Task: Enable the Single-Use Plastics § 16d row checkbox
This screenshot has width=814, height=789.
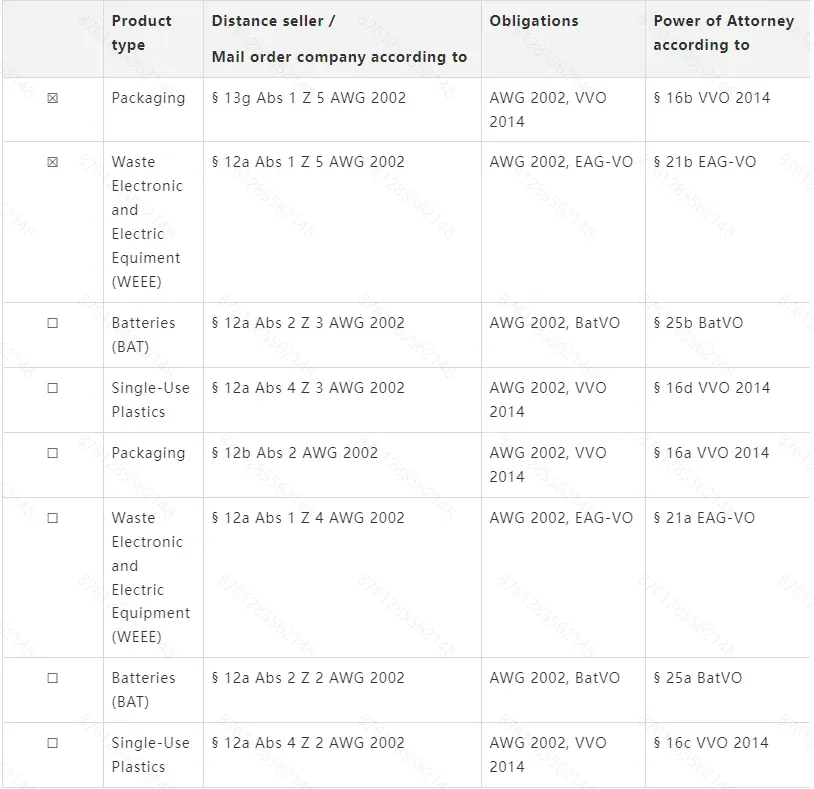Action: pyautogui.click(x=53, y=388)
